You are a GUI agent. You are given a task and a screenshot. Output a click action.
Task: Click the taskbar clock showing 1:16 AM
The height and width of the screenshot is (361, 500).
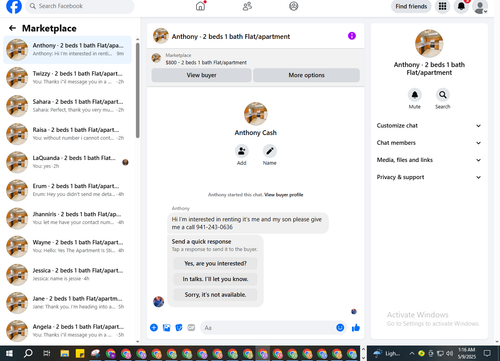pyautogui.click(x=466, y=353)
